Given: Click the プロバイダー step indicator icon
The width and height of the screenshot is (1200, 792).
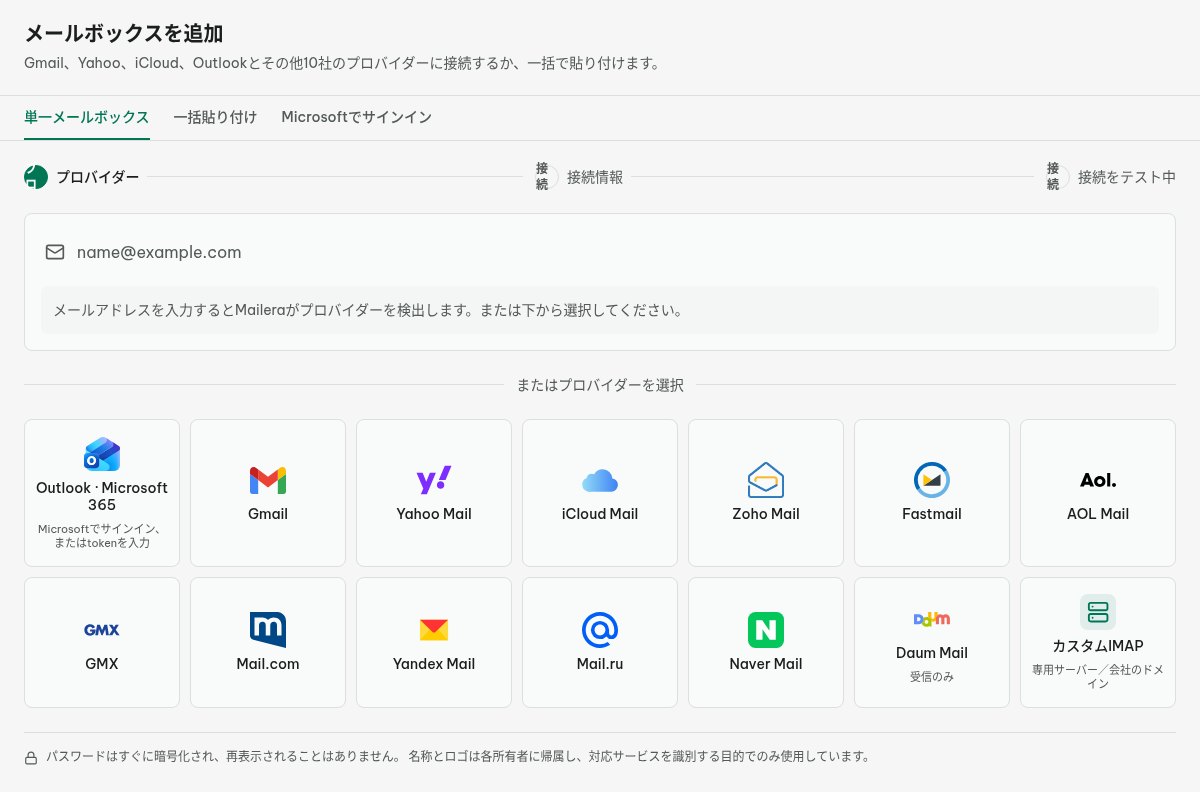Looking at the screenshot, I should [36, 177].
